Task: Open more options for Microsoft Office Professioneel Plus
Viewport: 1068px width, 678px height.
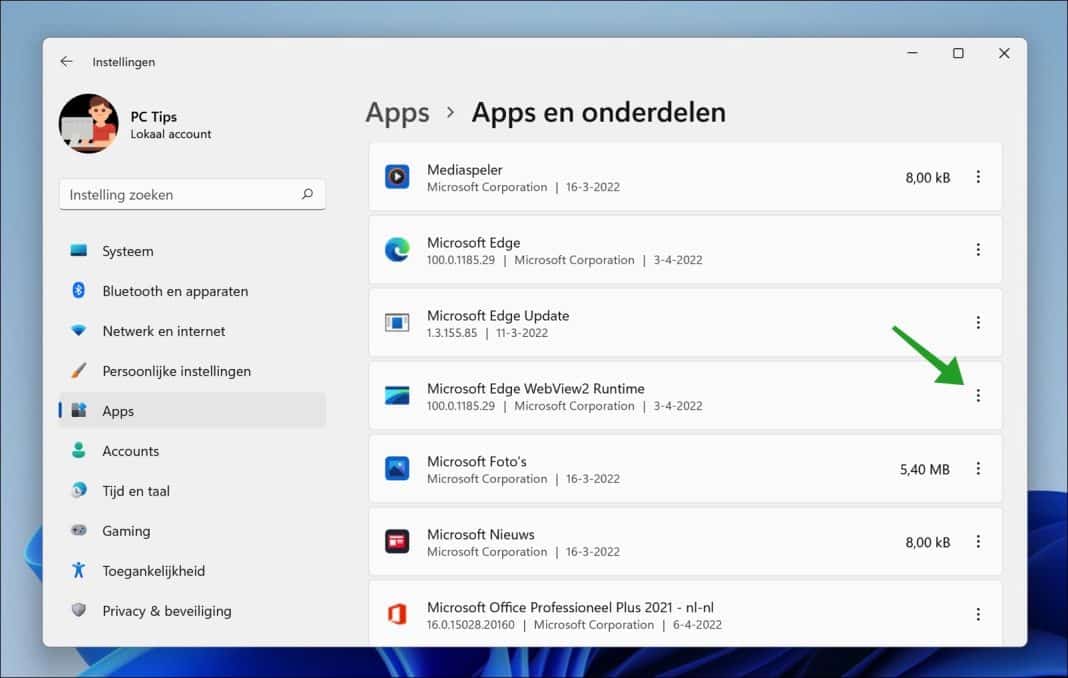Action: point(978,614)
